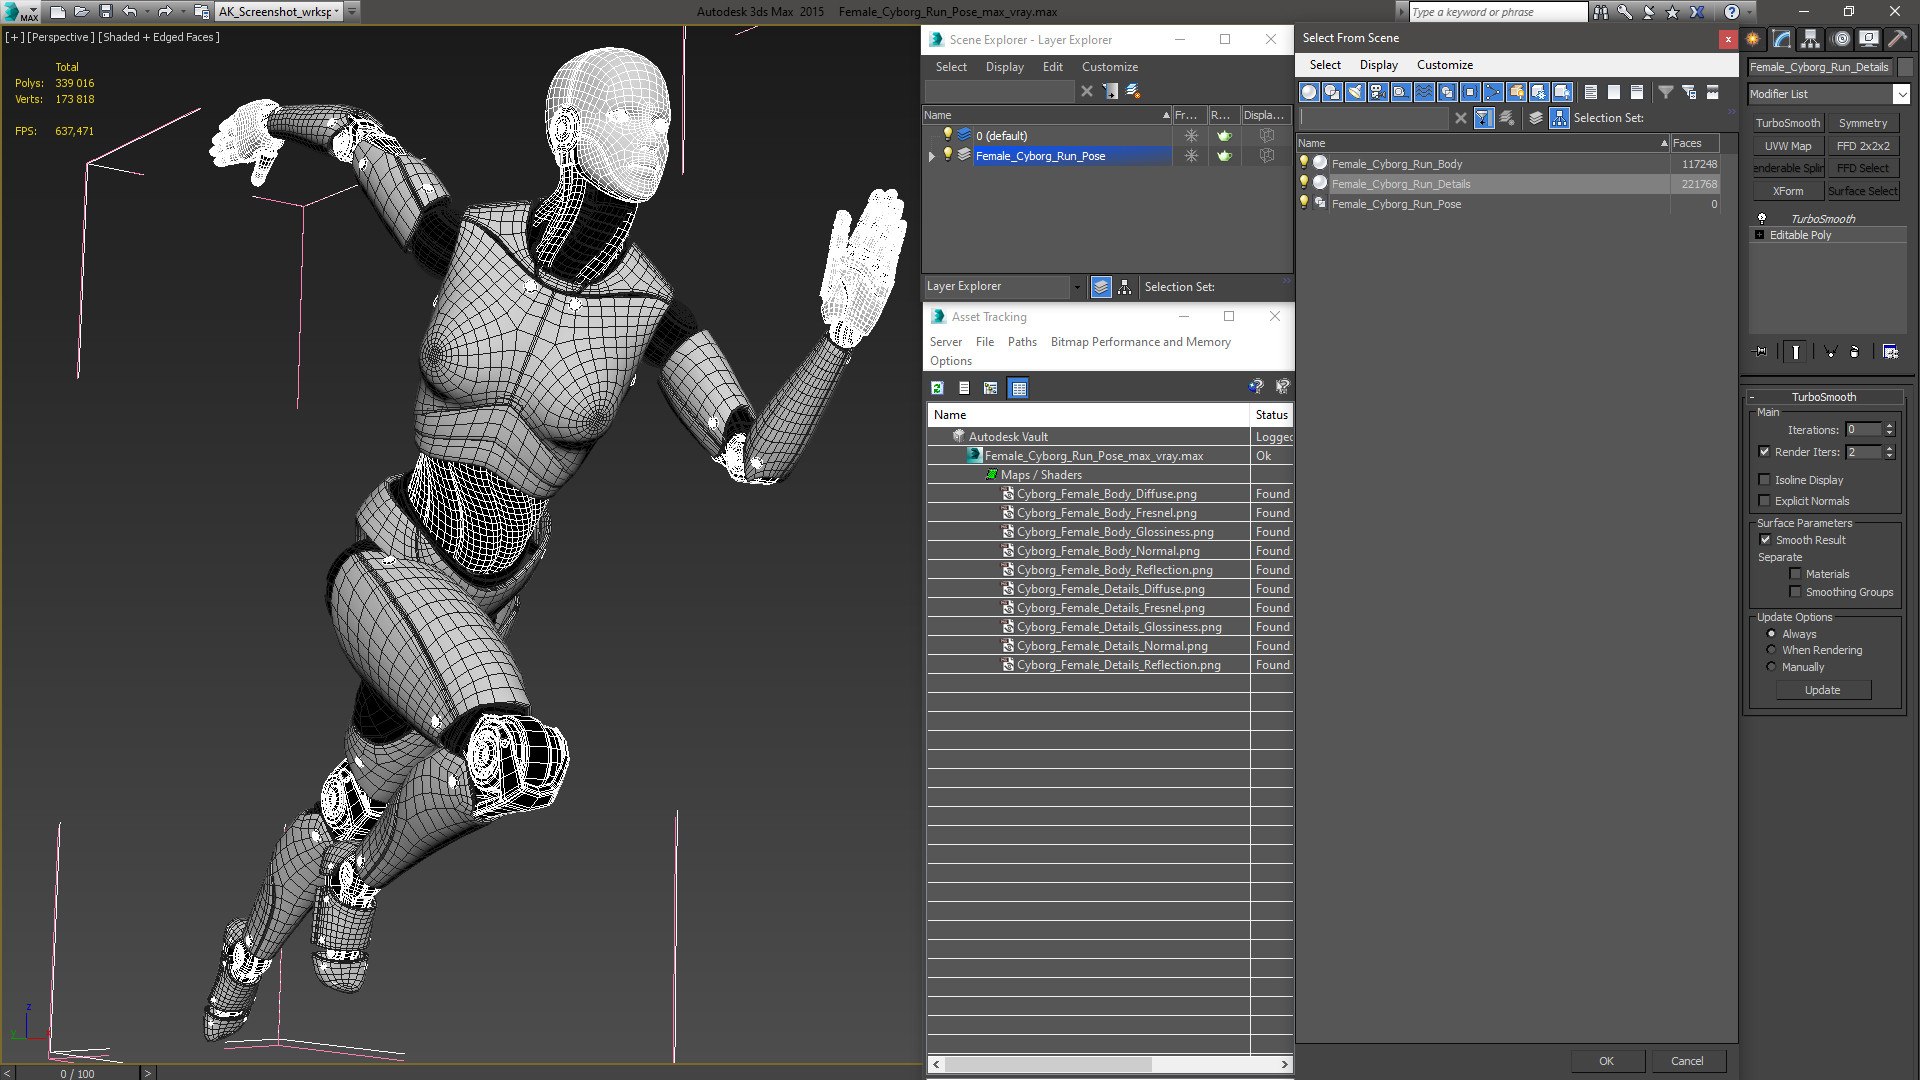
Task: Enable Separate by Materials checkbox
Action: tap(1795, 574)
